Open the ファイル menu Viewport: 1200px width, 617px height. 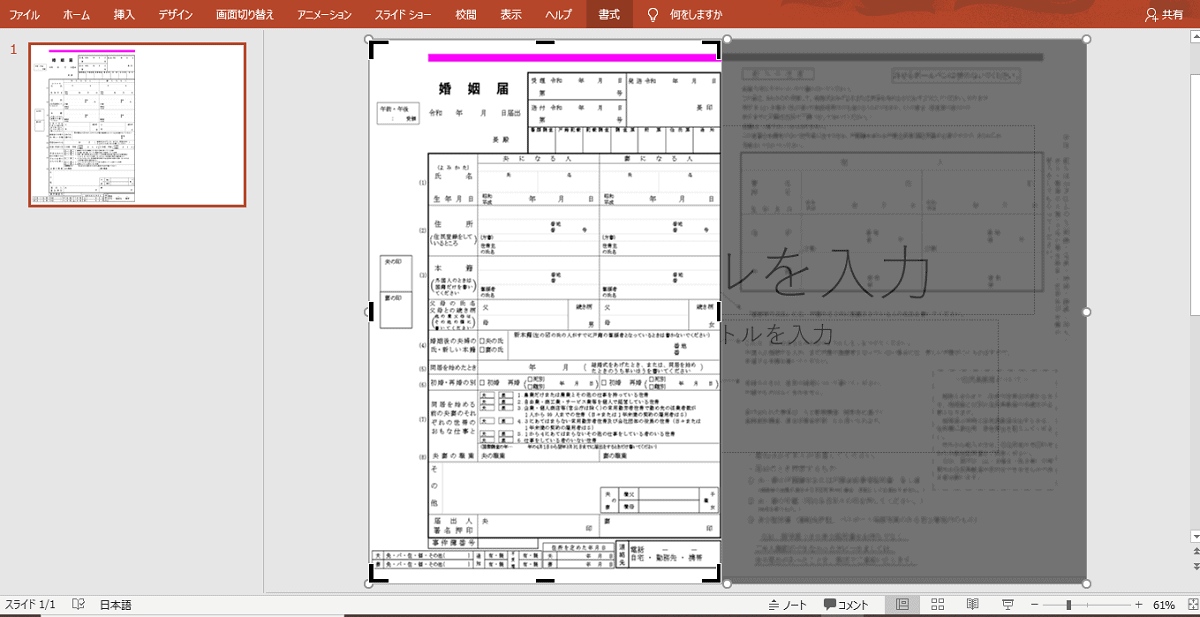tap(24, 15)
